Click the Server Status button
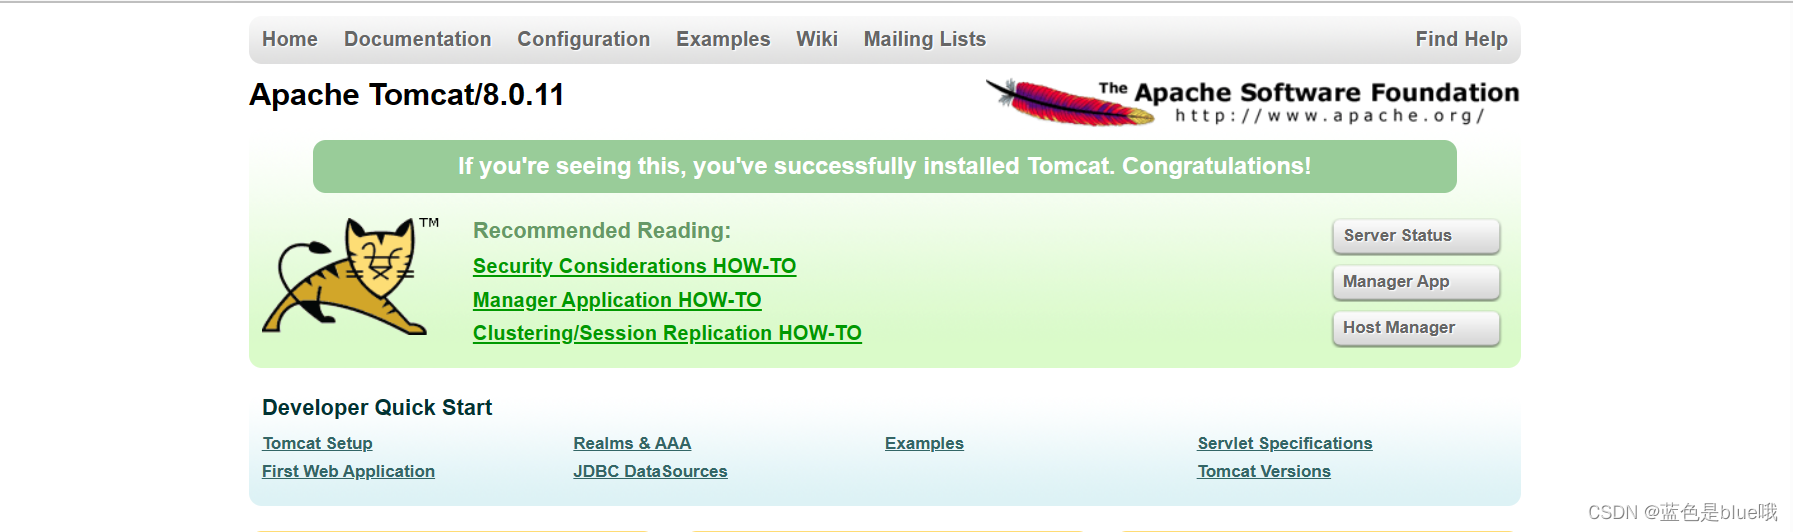The width and height of the screenshot is (1793, 532). click(1416, 236)
